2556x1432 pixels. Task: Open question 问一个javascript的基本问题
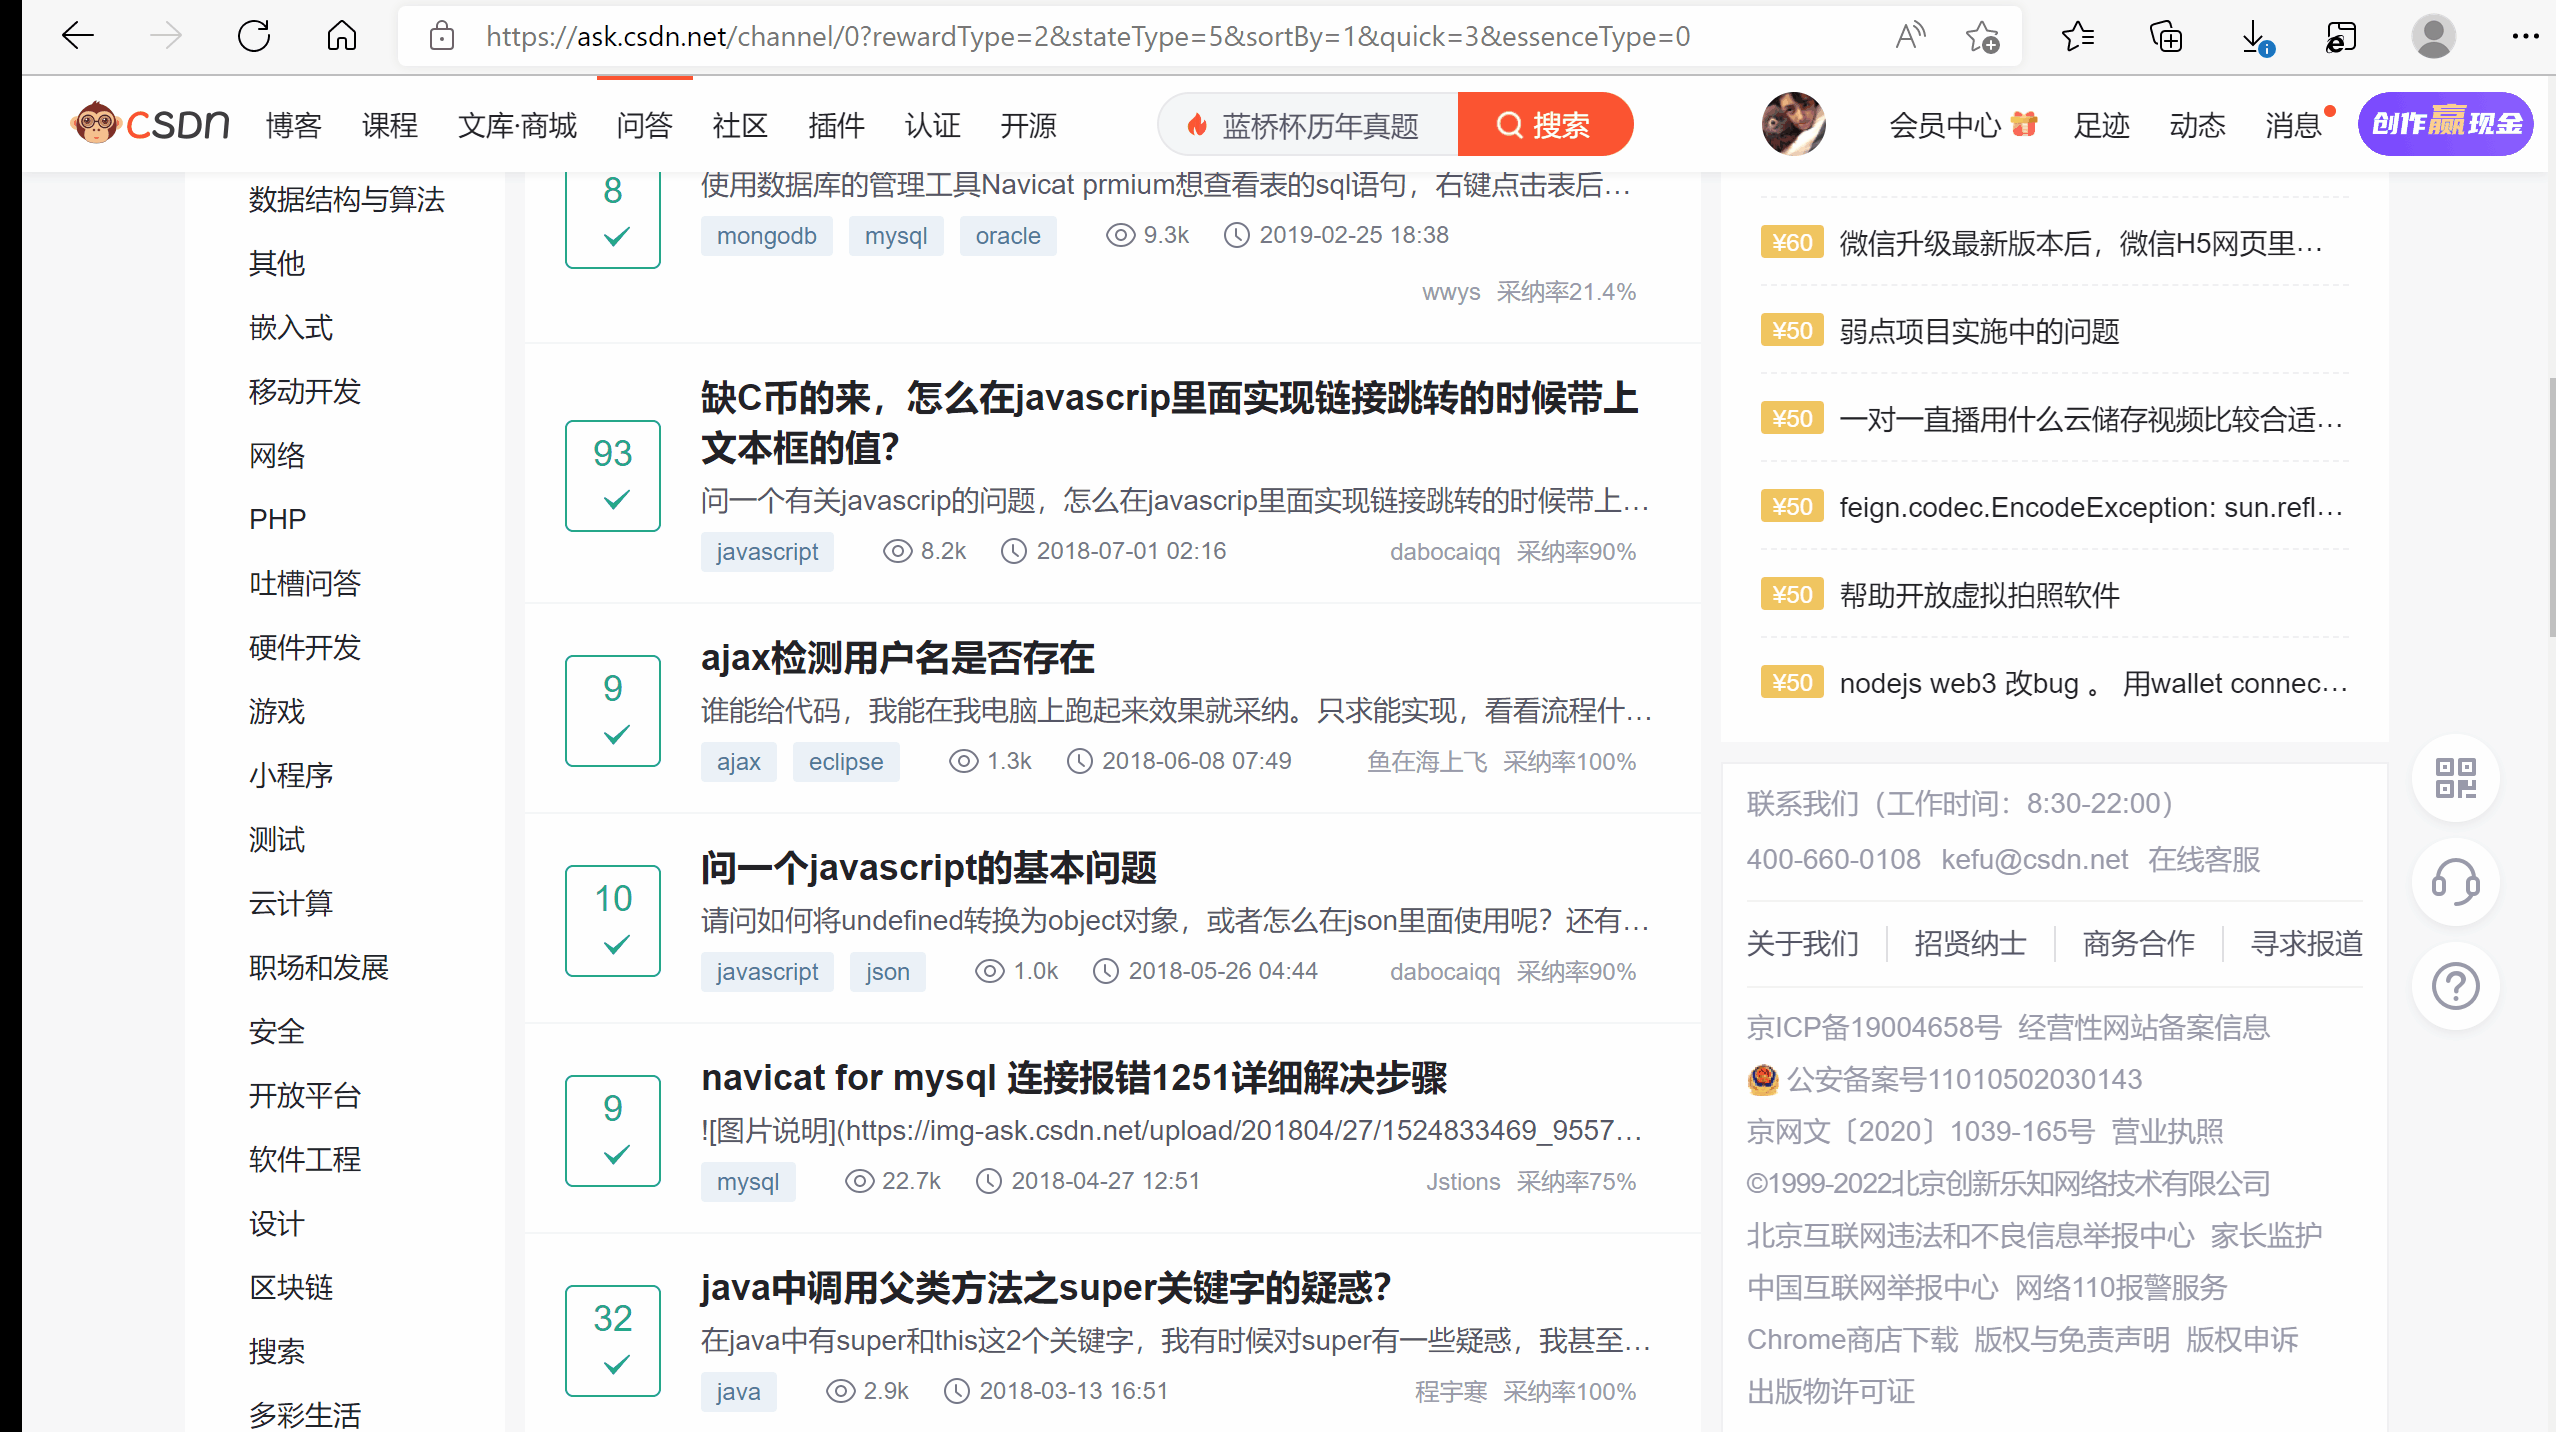[x=928, y=868]
